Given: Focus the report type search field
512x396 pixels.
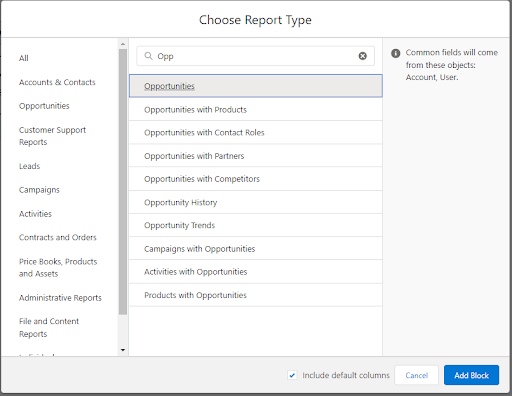Looking at the screenshot, I should pos(255,56).
